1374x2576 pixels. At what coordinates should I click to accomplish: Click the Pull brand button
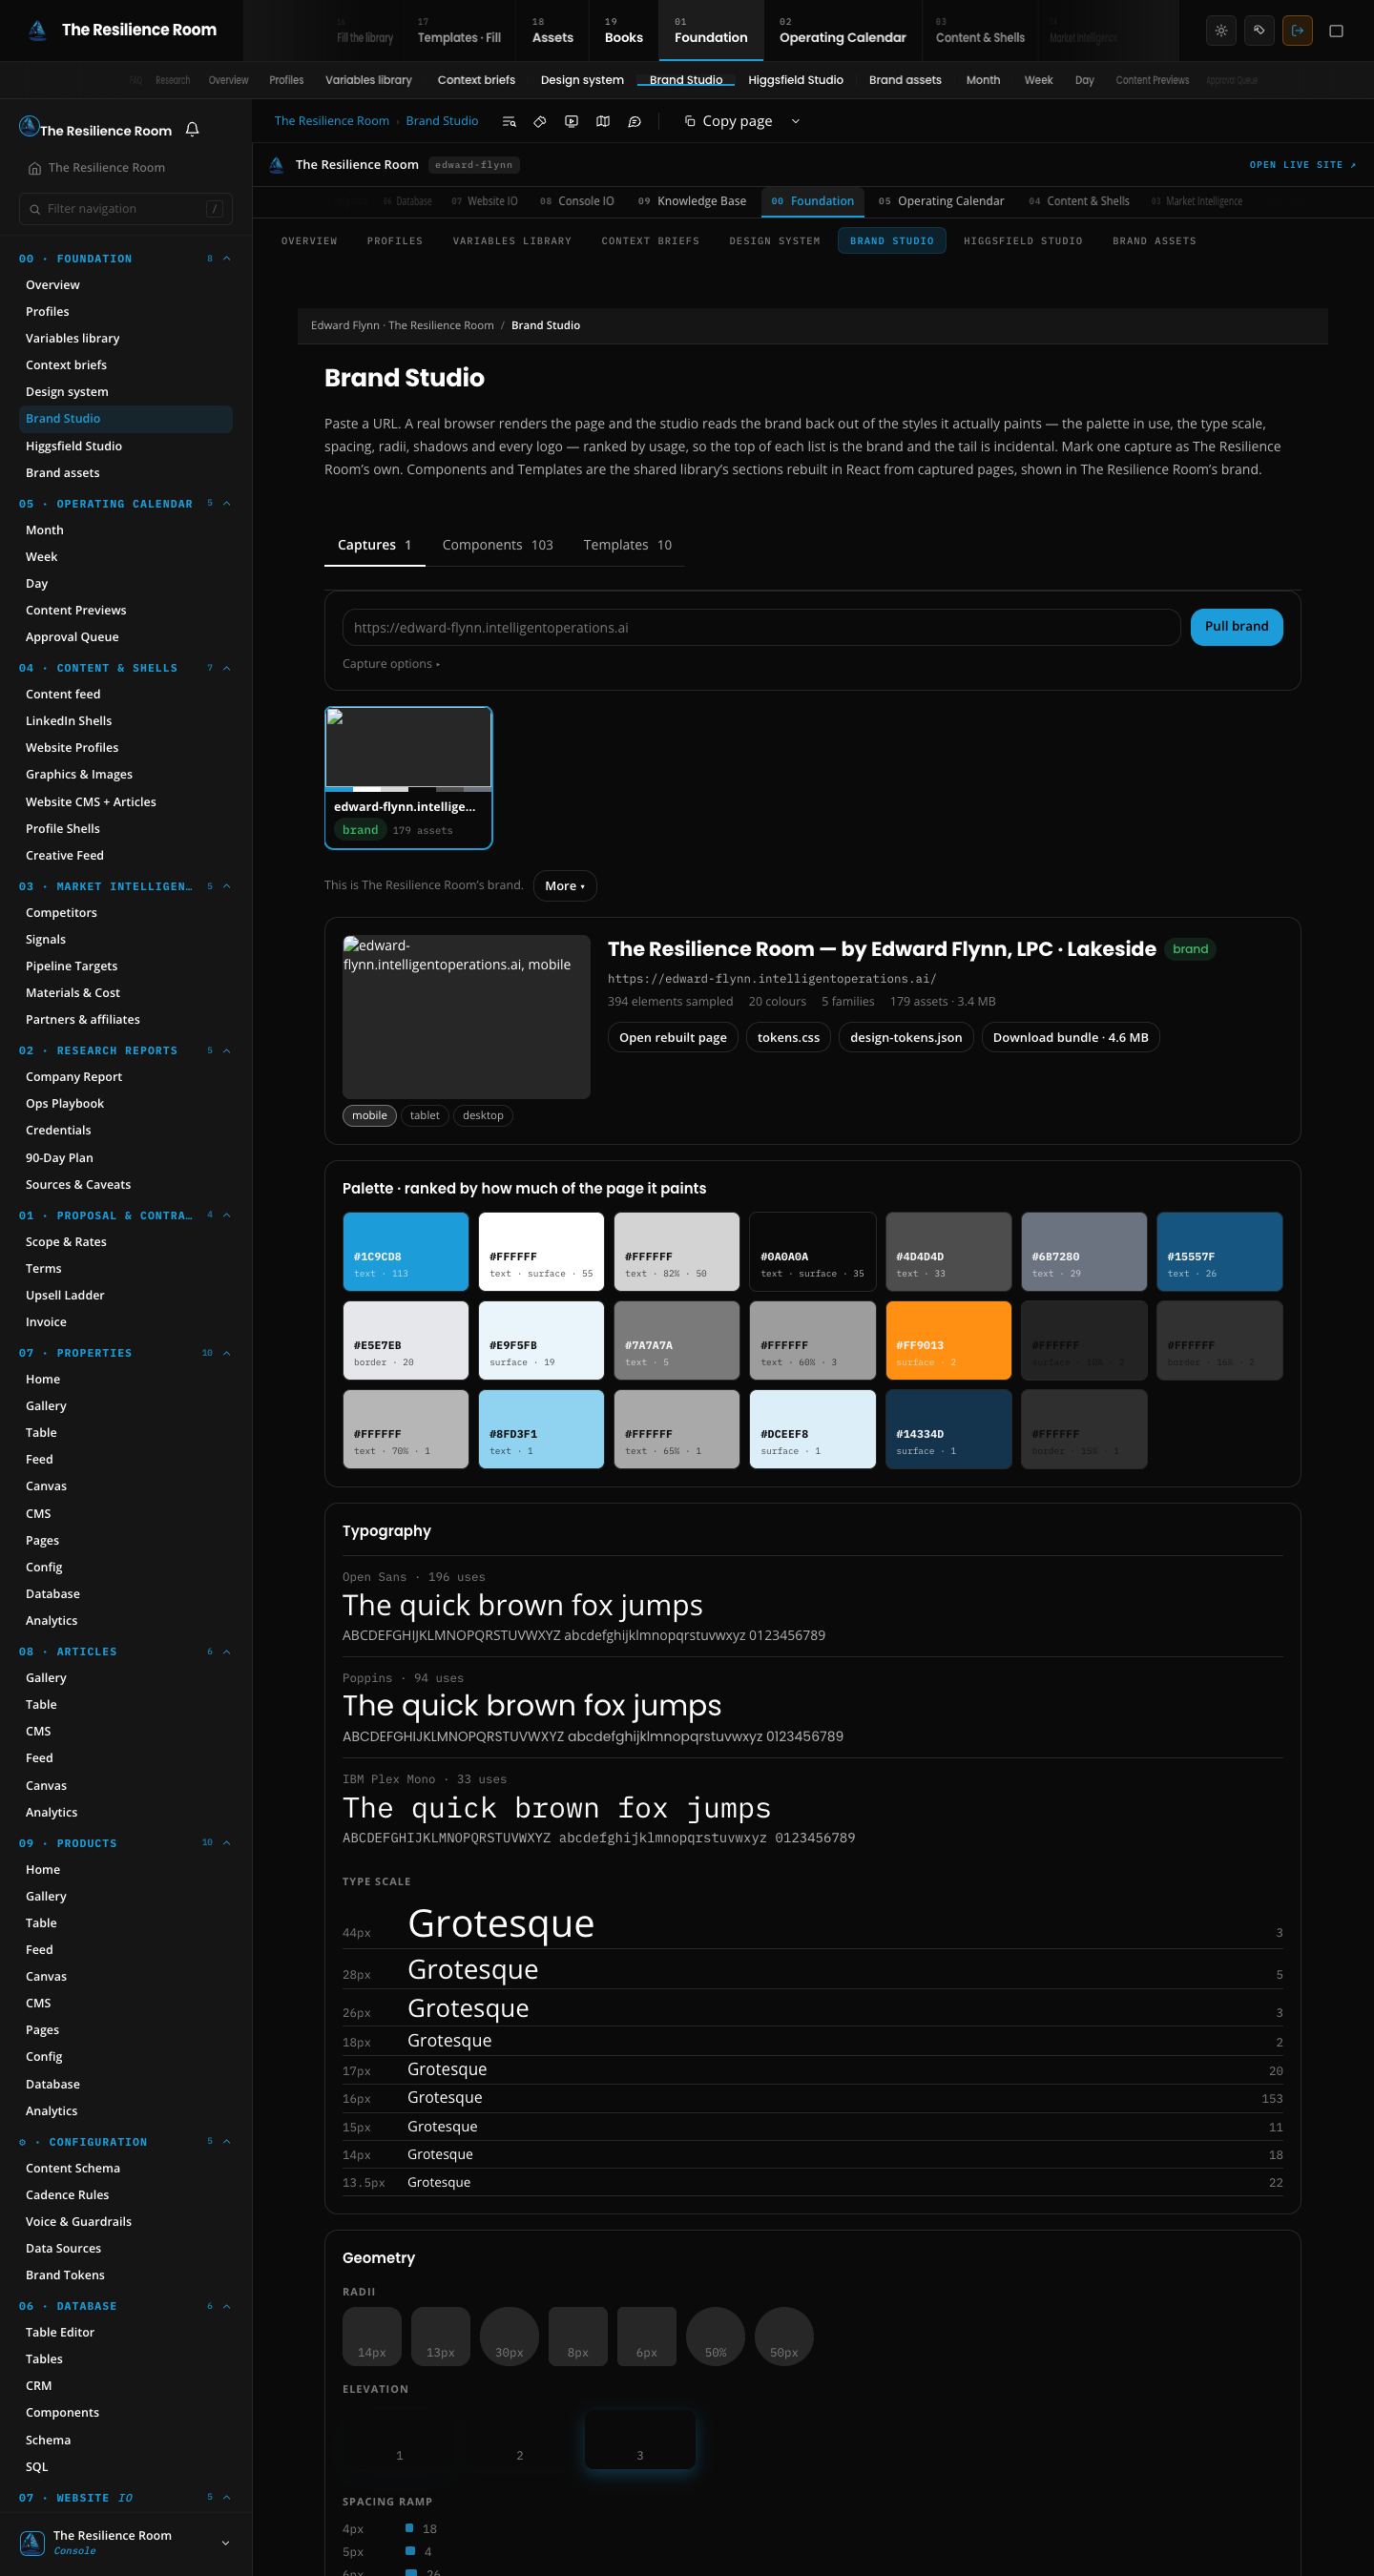coord(1236,627)
